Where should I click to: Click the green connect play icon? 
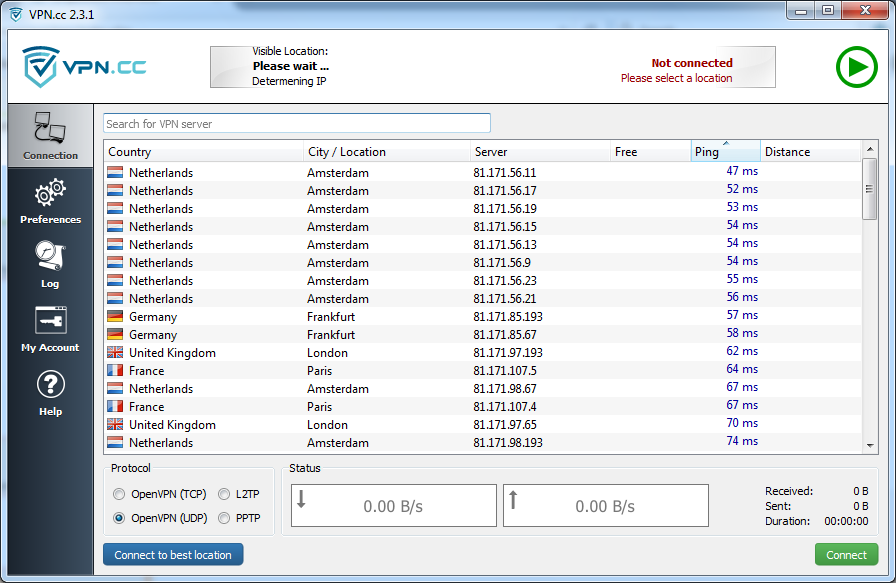point(857,67)
